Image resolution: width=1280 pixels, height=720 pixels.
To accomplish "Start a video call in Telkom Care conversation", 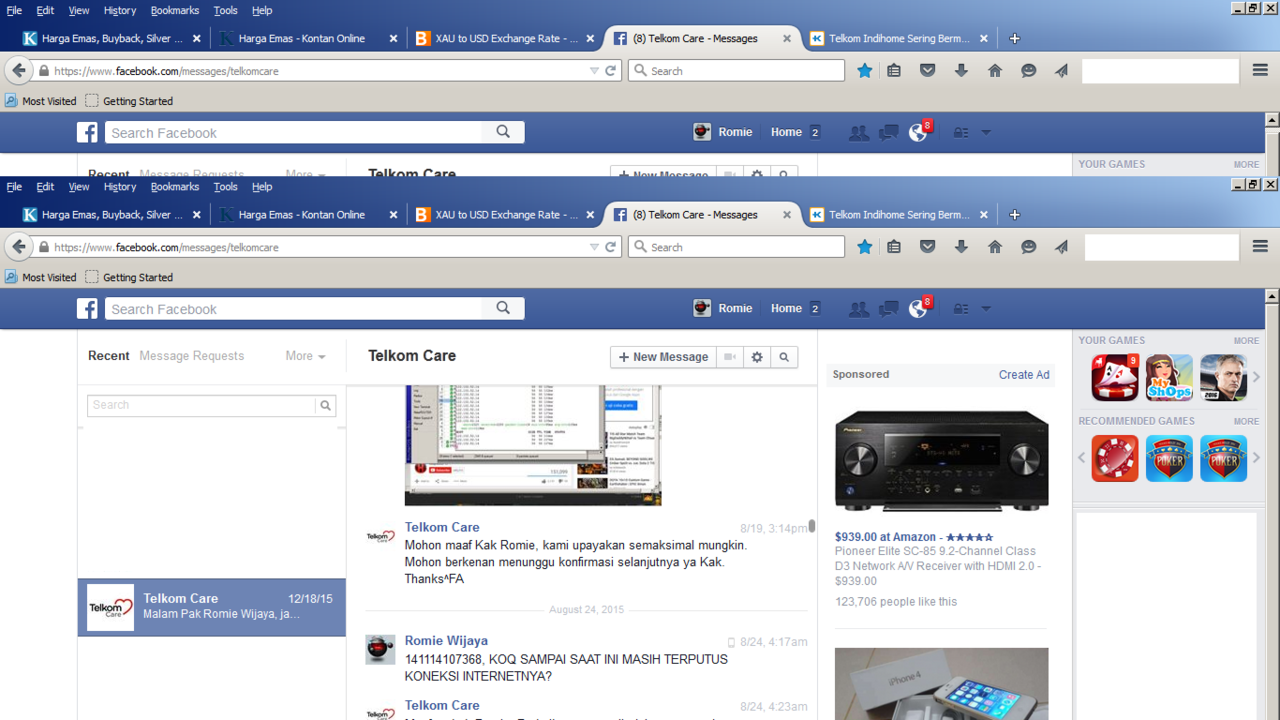I will pyautogui.click(x=730, y=357).
